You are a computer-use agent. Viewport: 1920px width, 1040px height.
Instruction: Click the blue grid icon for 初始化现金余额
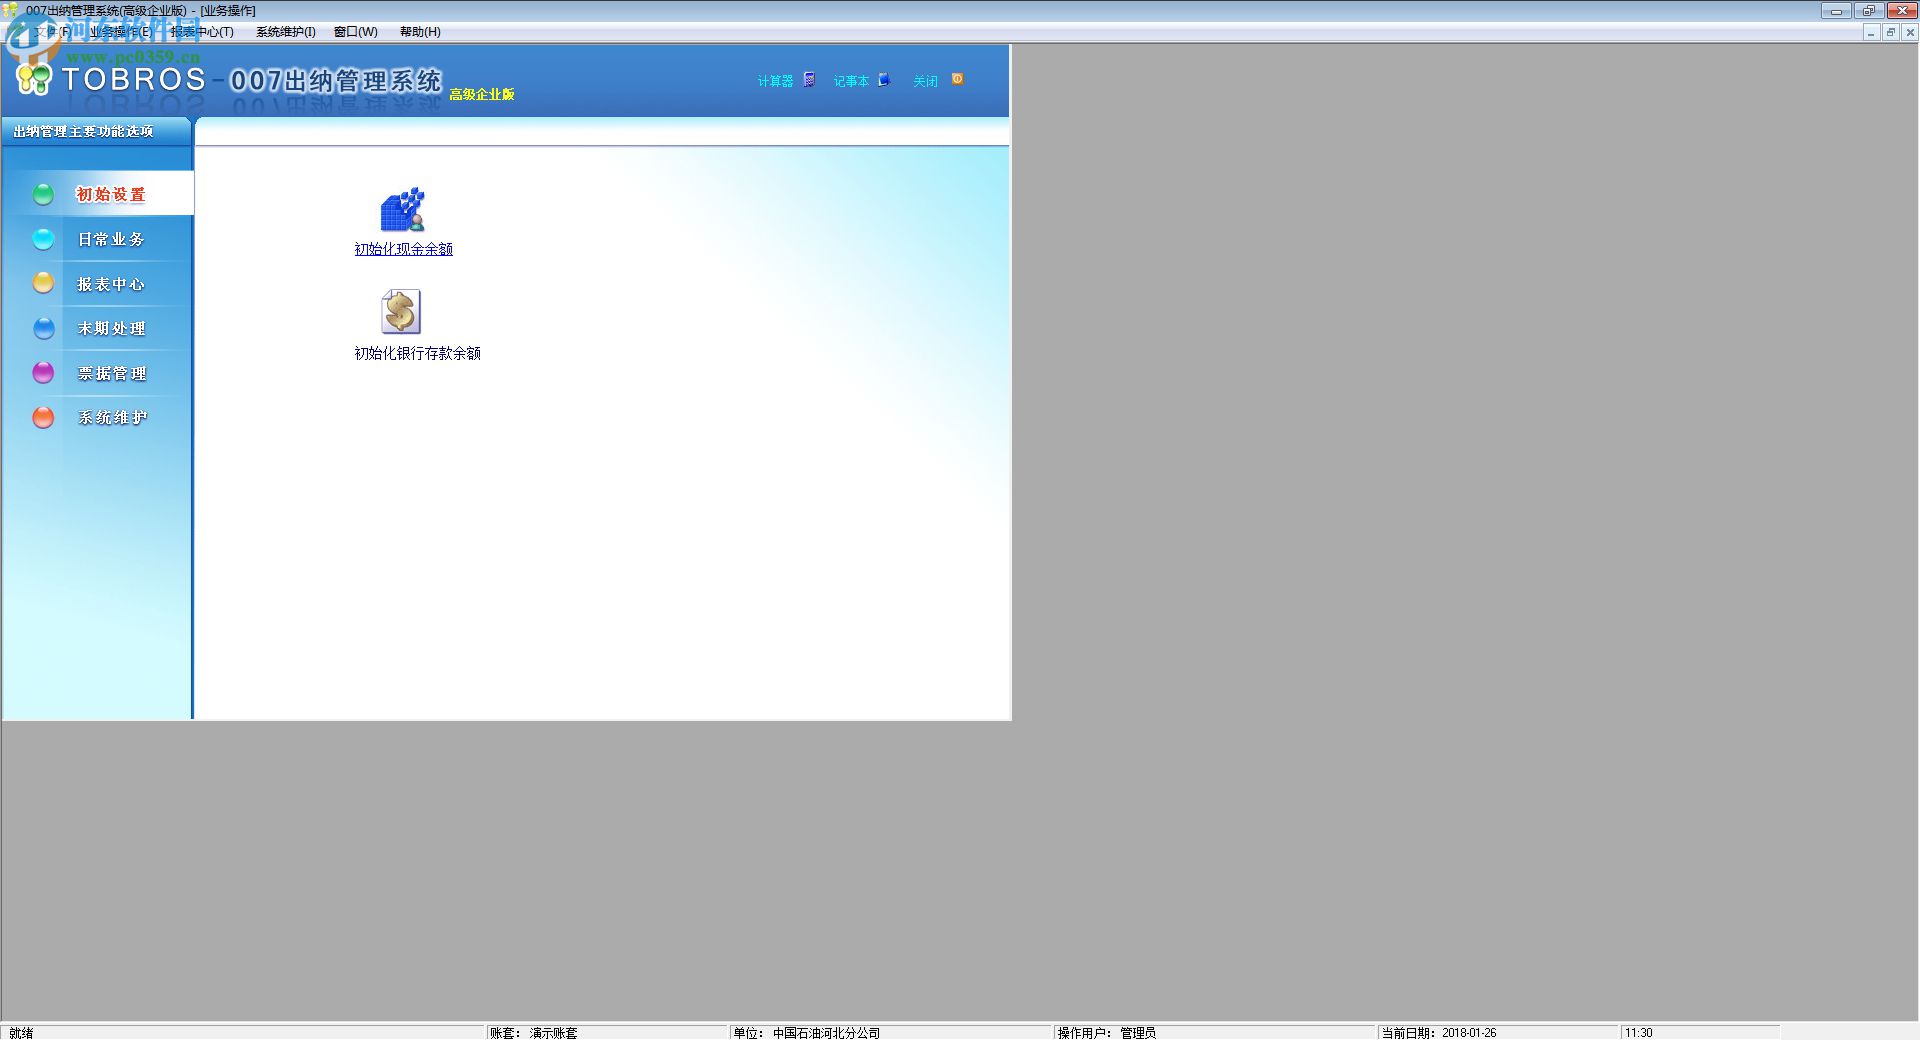[x=402, y=209]
